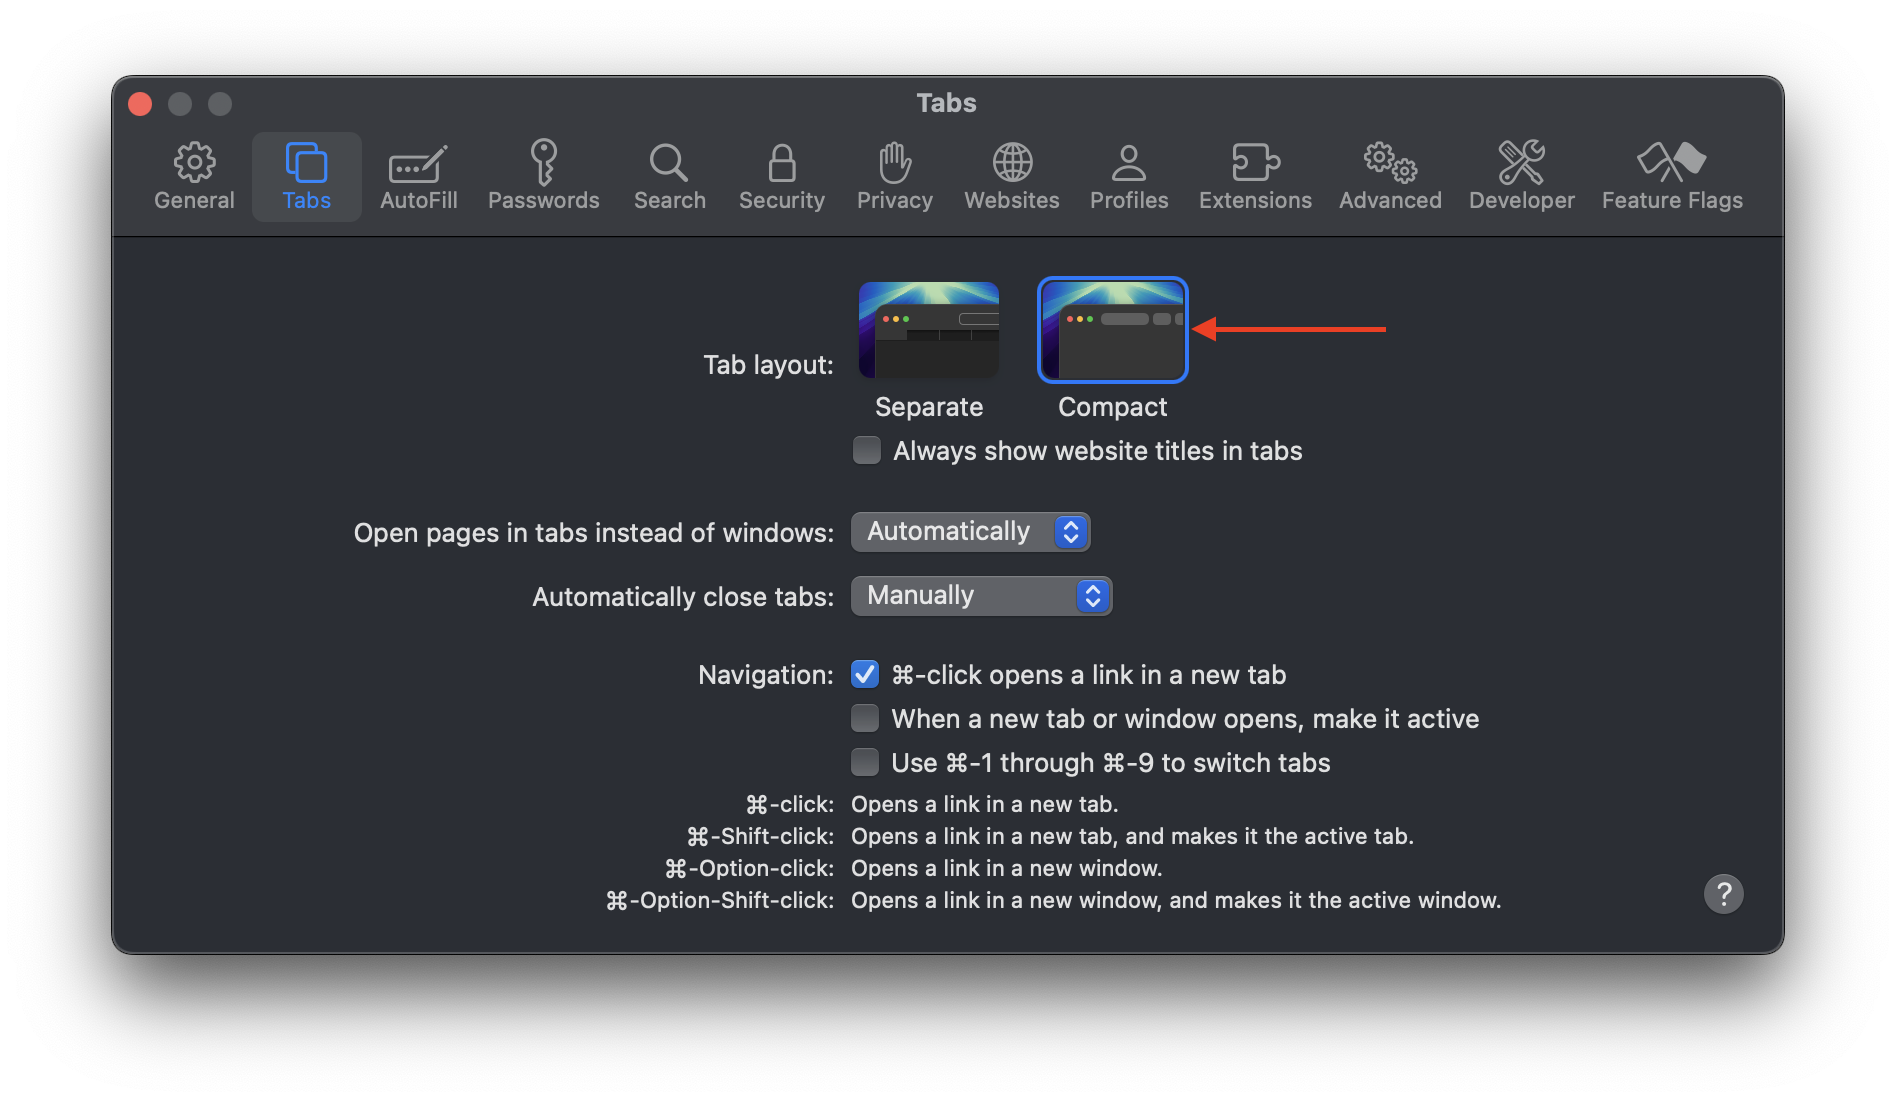Screen dimensions: 1896x1102
Task: Open the General settings pane
Action: pos(194,176)
